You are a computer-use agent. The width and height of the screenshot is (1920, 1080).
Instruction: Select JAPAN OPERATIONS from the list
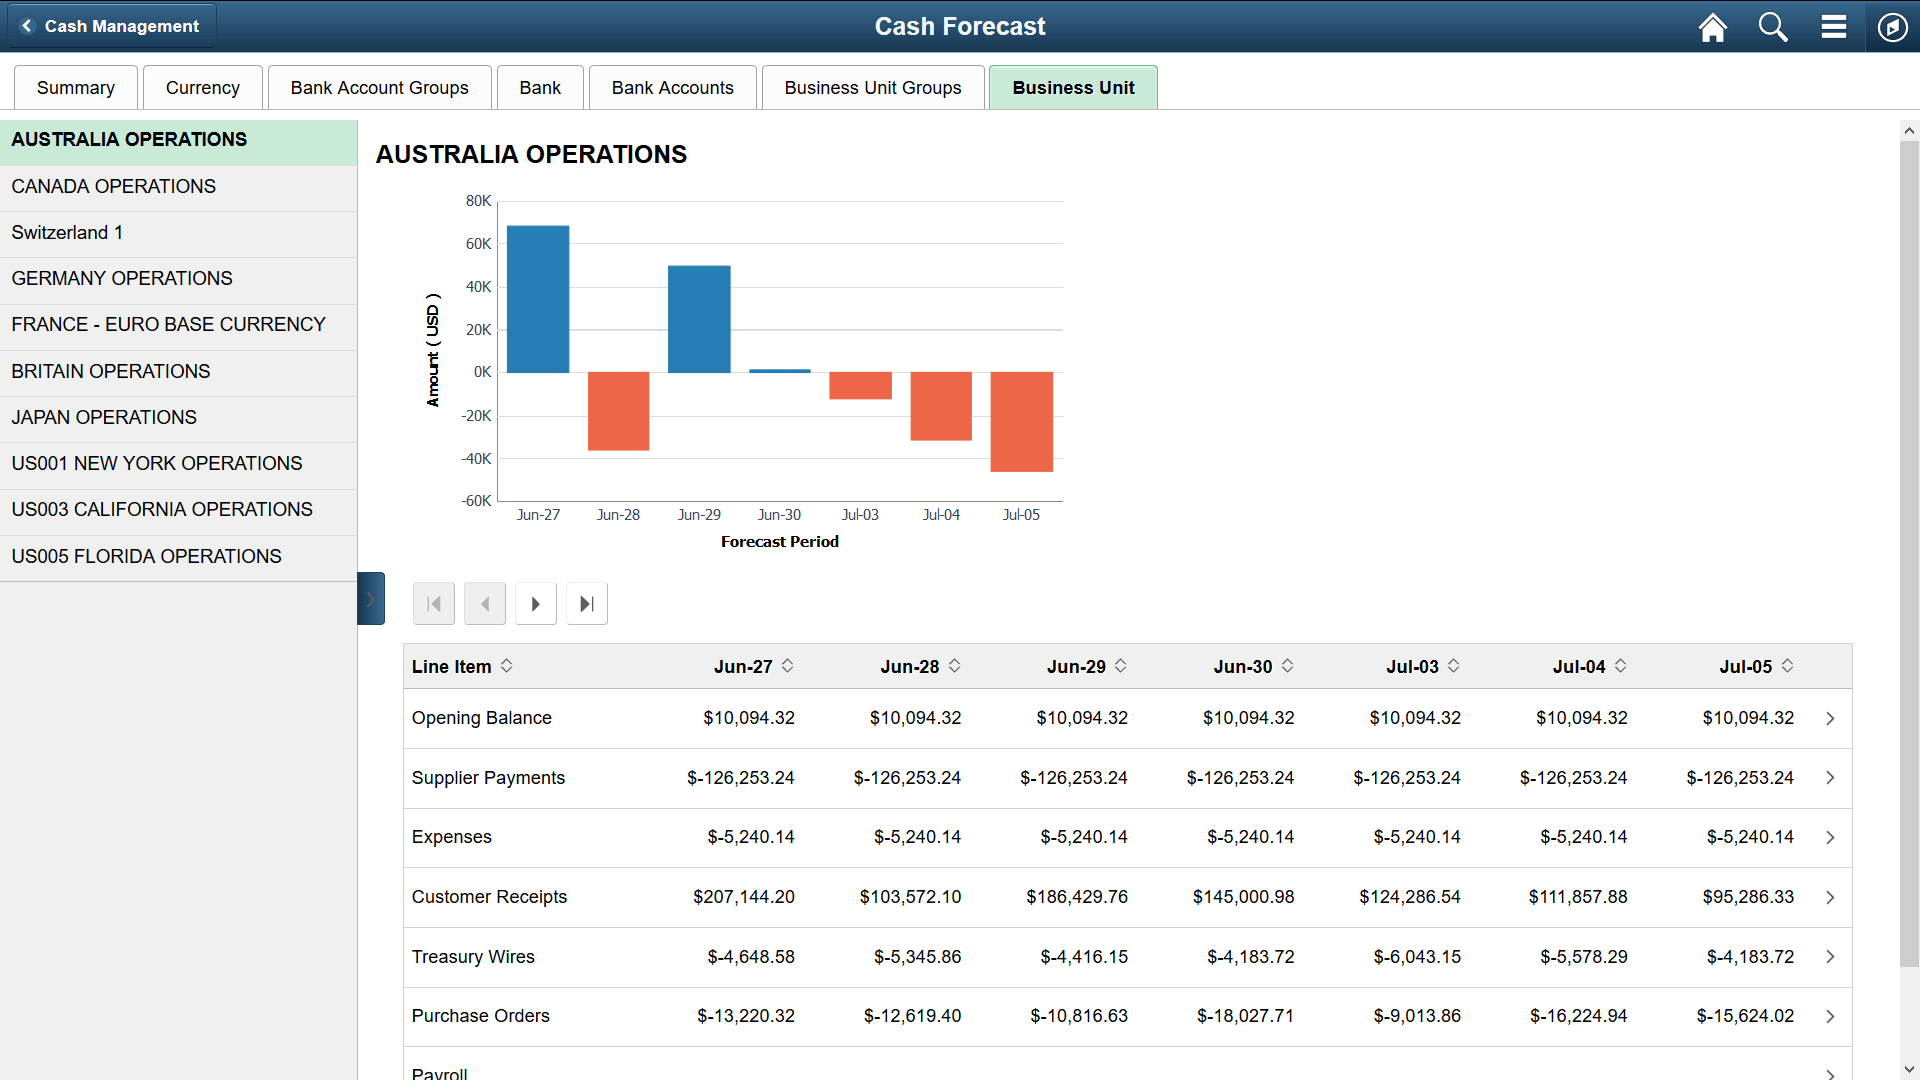click(x=103, y=417)
